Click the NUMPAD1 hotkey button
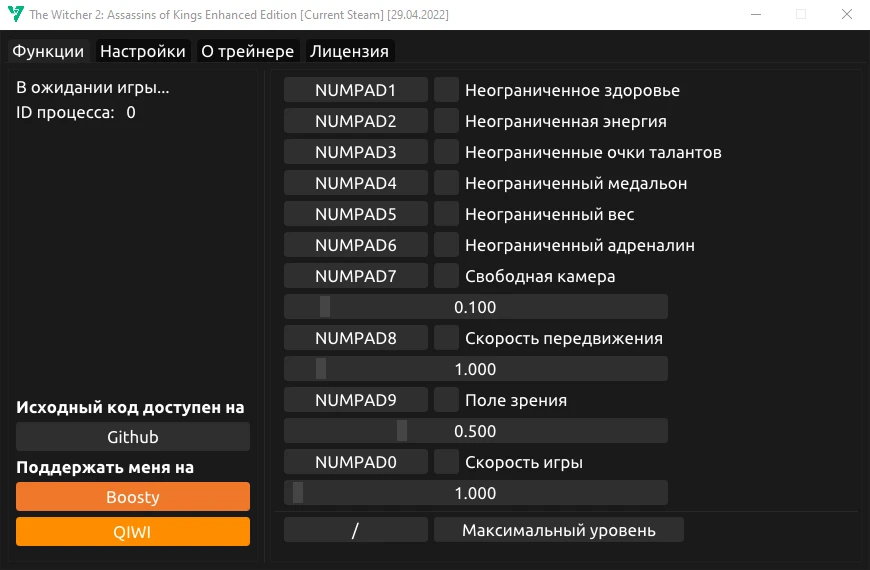Viewport: 870px width, 570px height. tap(356, 90)
